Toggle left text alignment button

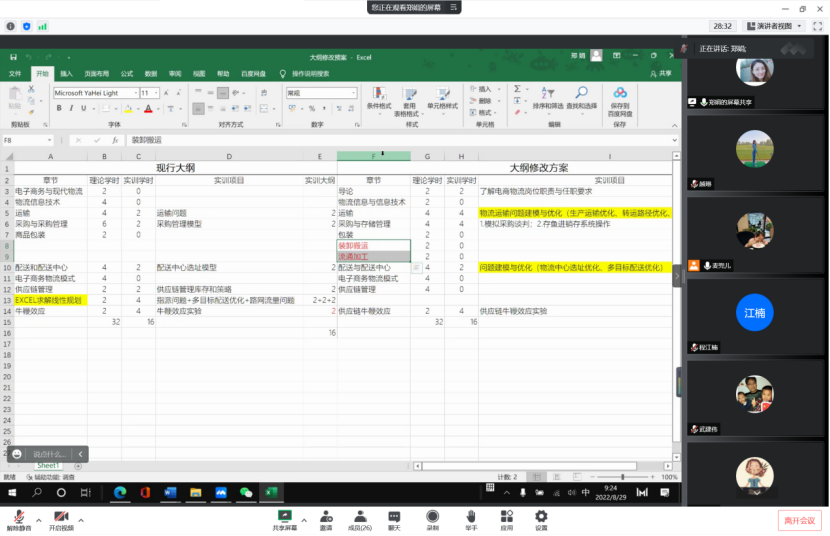tap(198, 108)
